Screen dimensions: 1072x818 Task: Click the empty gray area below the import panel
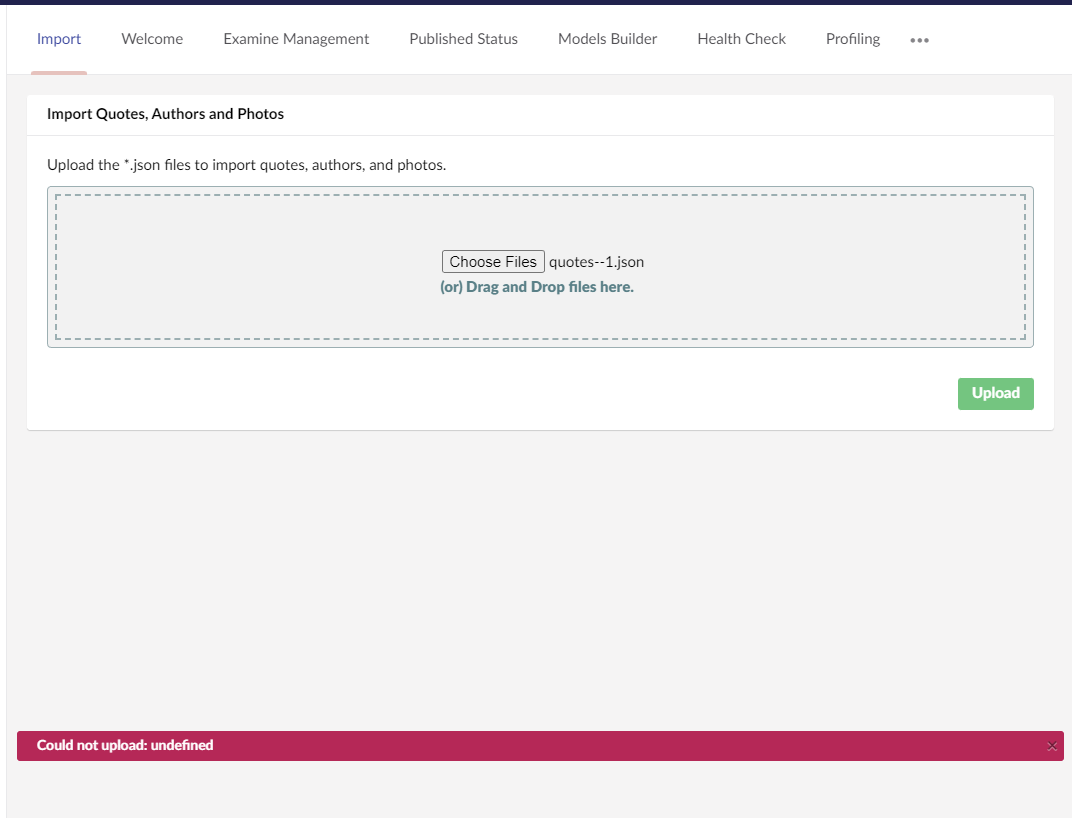[540, 580]
